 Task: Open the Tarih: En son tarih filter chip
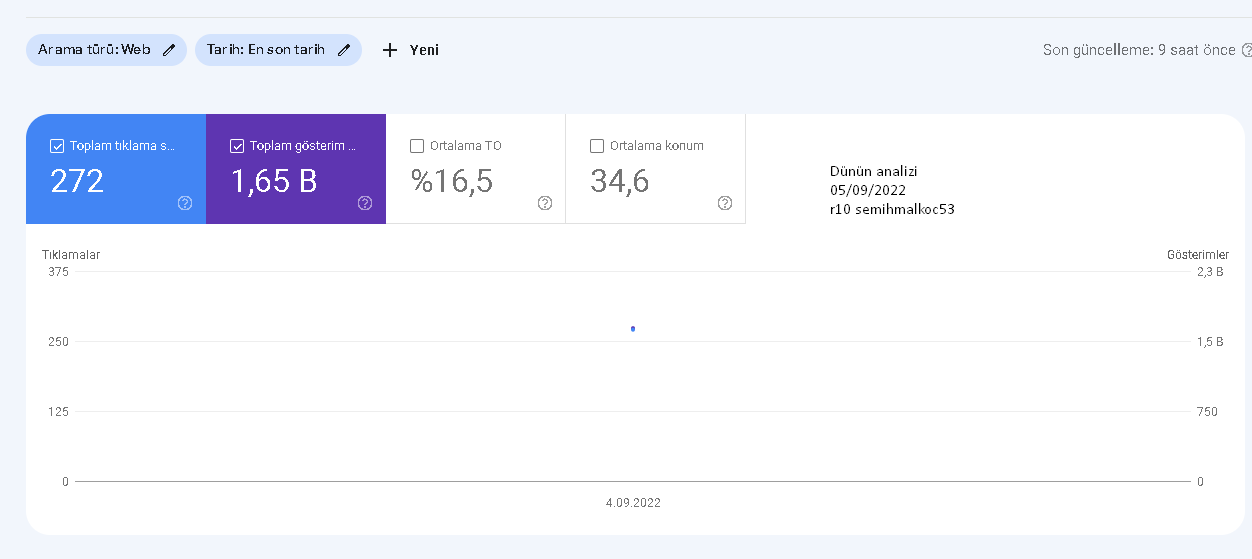278,50
